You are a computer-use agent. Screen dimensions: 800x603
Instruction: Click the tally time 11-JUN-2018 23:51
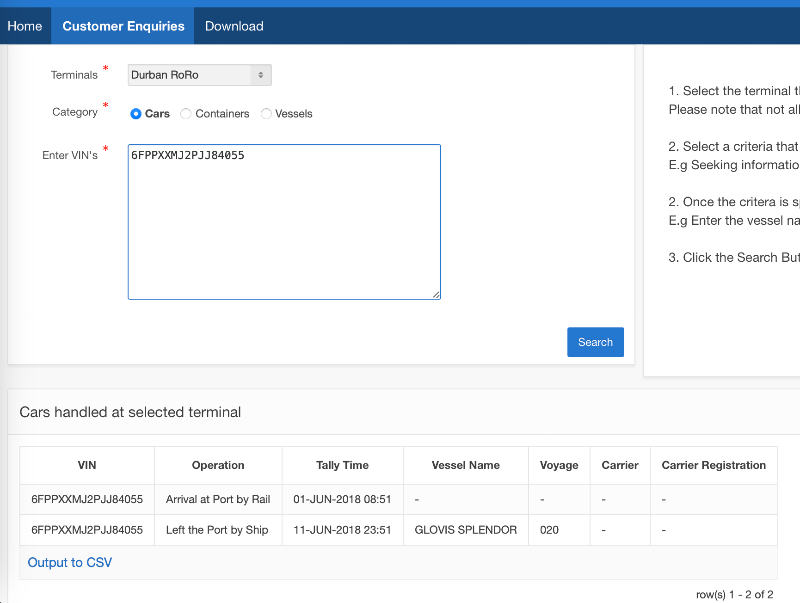pyautogui.click(x=342, y=530)
